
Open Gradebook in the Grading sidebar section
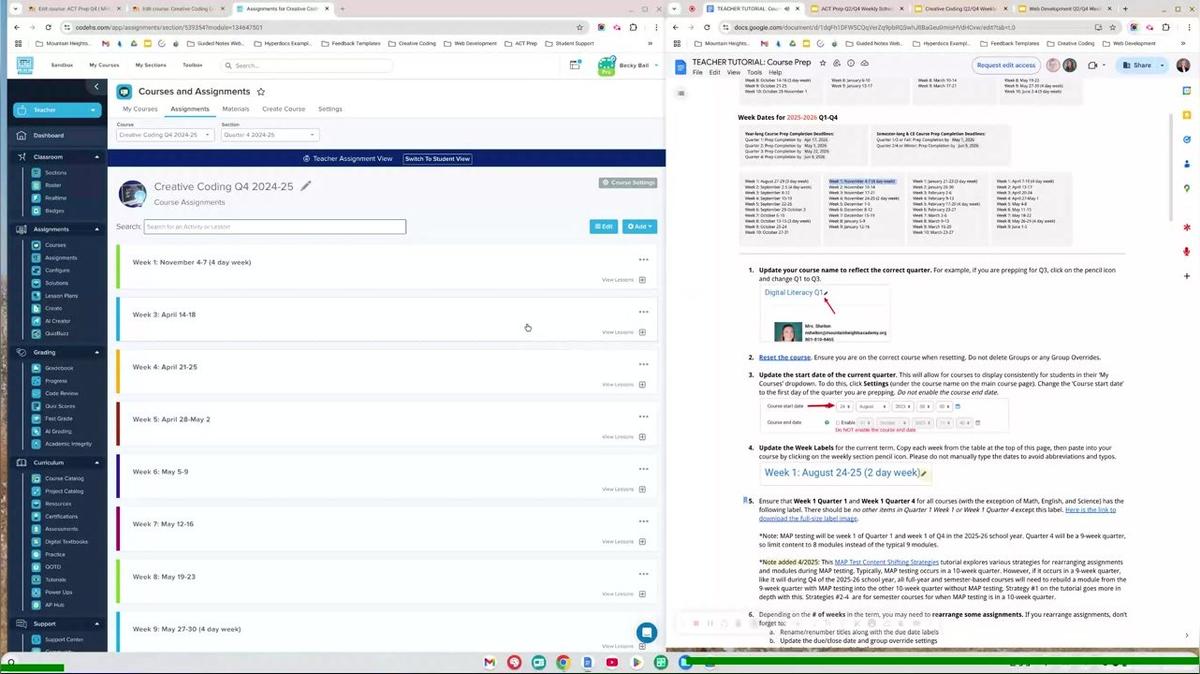(x=59, y=368)
